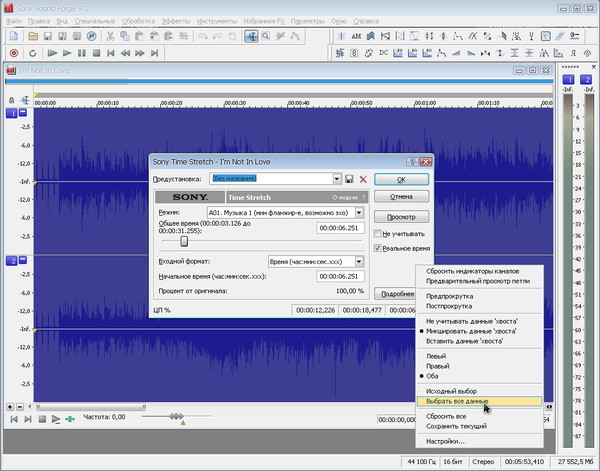Select the Pencil tool icon
This screenshot has height=471, width=600.
280,36
